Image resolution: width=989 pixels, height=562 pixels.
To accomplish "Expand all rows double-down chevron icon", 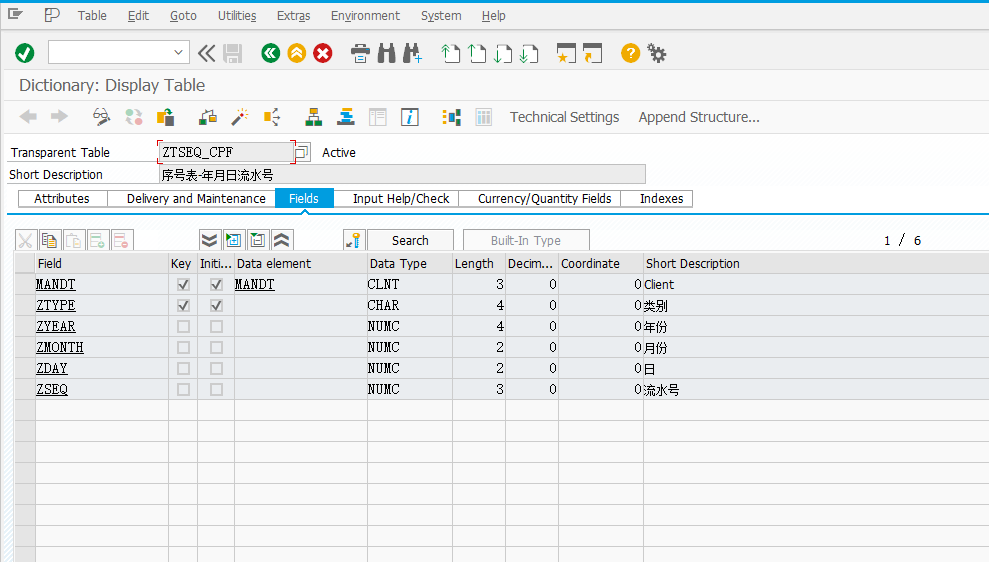I will click(x=209, y=240).
